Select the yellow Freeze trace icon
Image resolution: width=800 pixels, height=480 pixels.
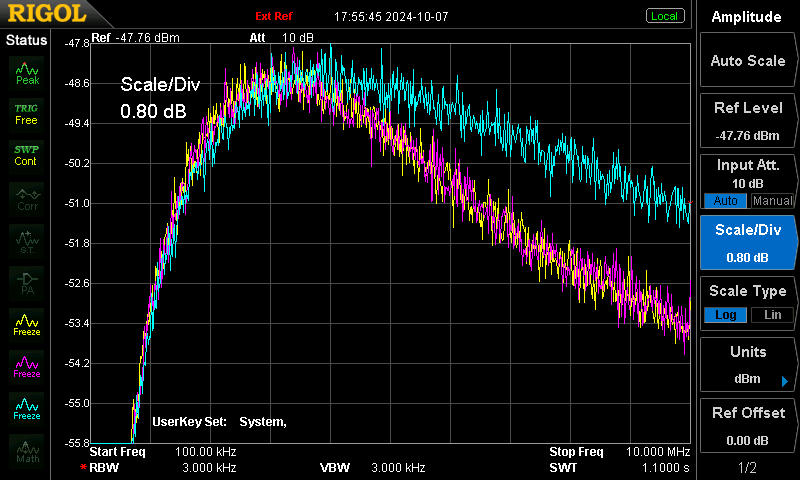pyautogui.click(x=27, y=325)
